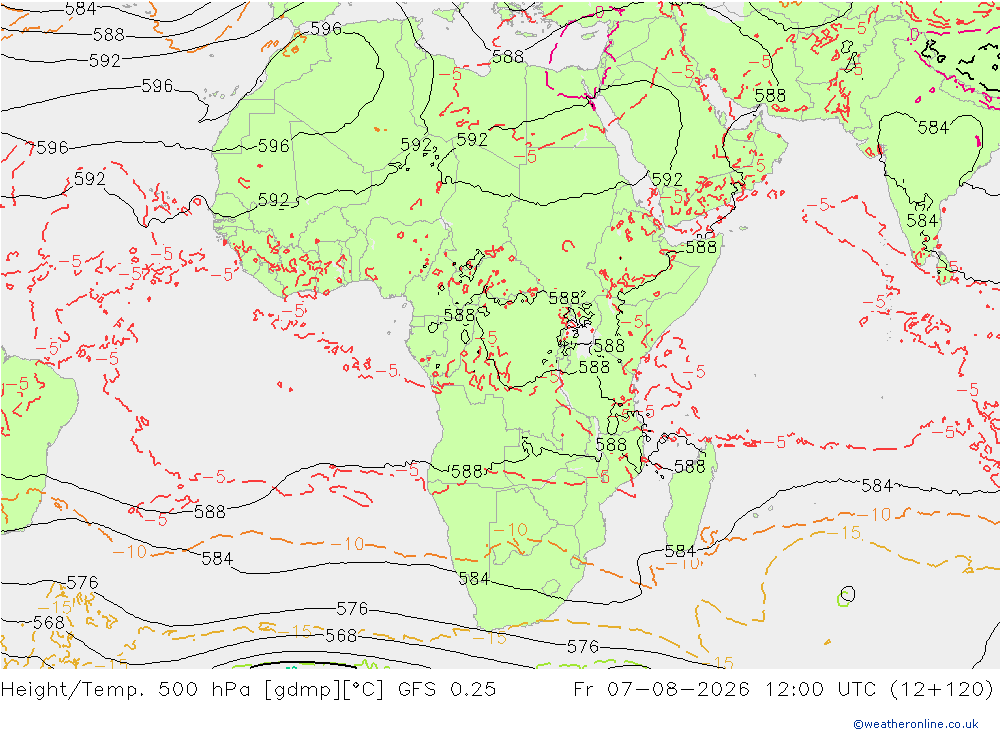1000x733 pixels.
Task: Select the 'GFS 0.25' model label
Action: pos(446,690)
